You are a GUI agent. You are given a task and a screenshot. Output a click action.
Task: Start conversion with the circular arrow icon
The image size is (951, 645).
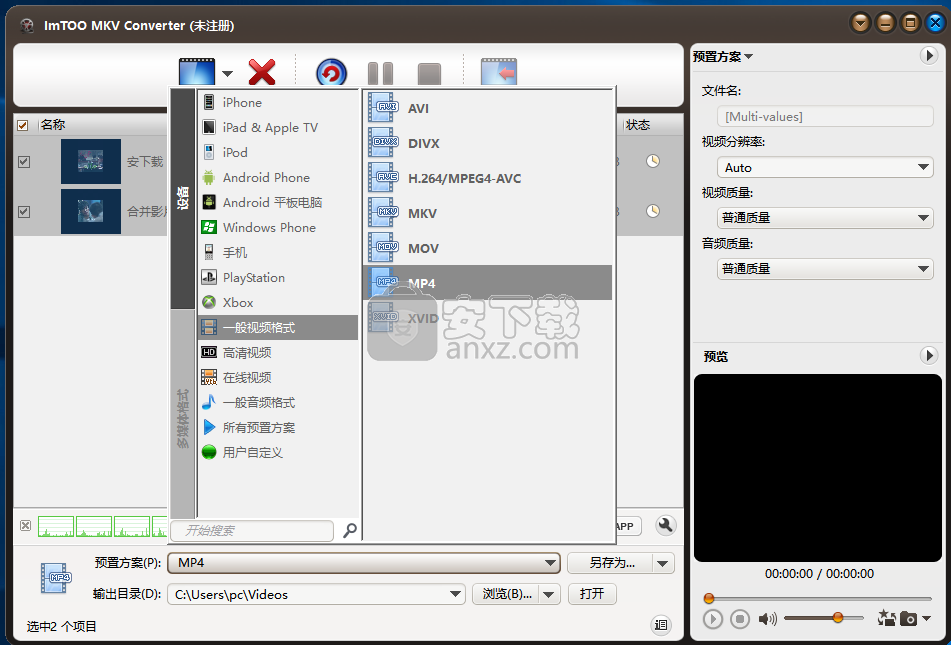click(x=331, y=73)
